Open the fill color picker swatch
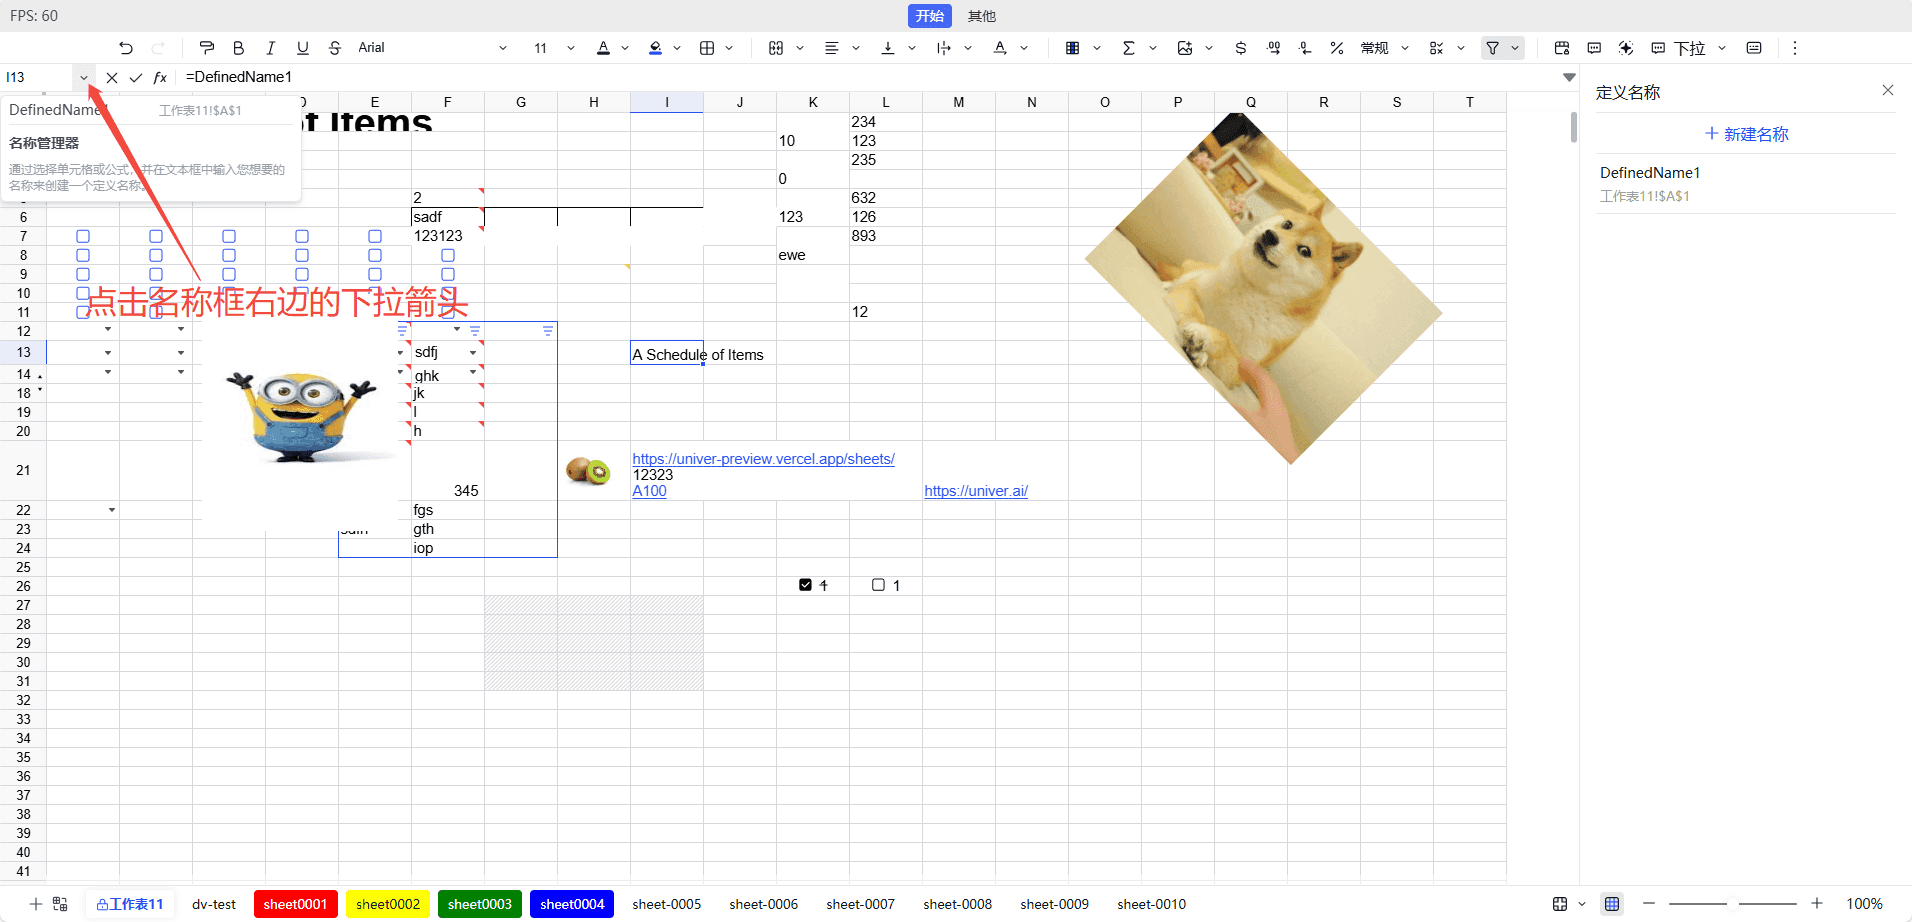Screen dimensions: 1912x922 [655, 48]
